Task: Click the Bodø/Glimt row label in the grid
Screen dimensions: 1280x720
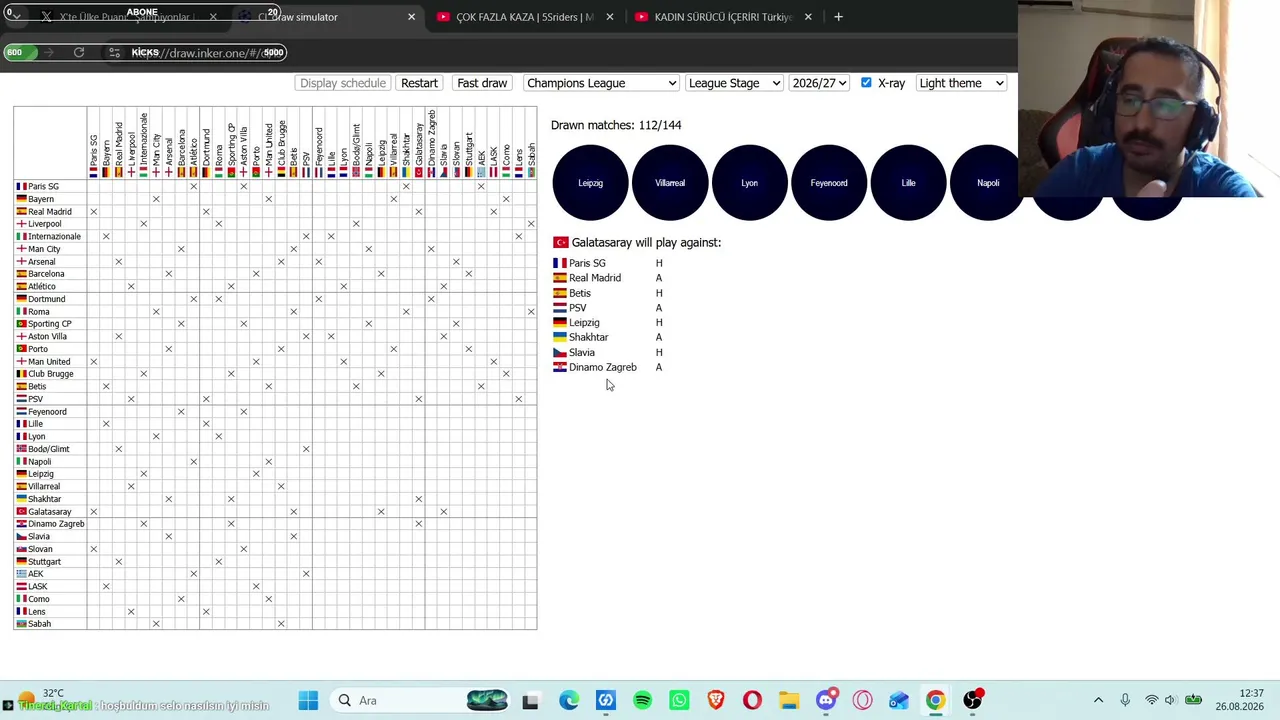Action: pyautogui.click(x=49, y=449)
